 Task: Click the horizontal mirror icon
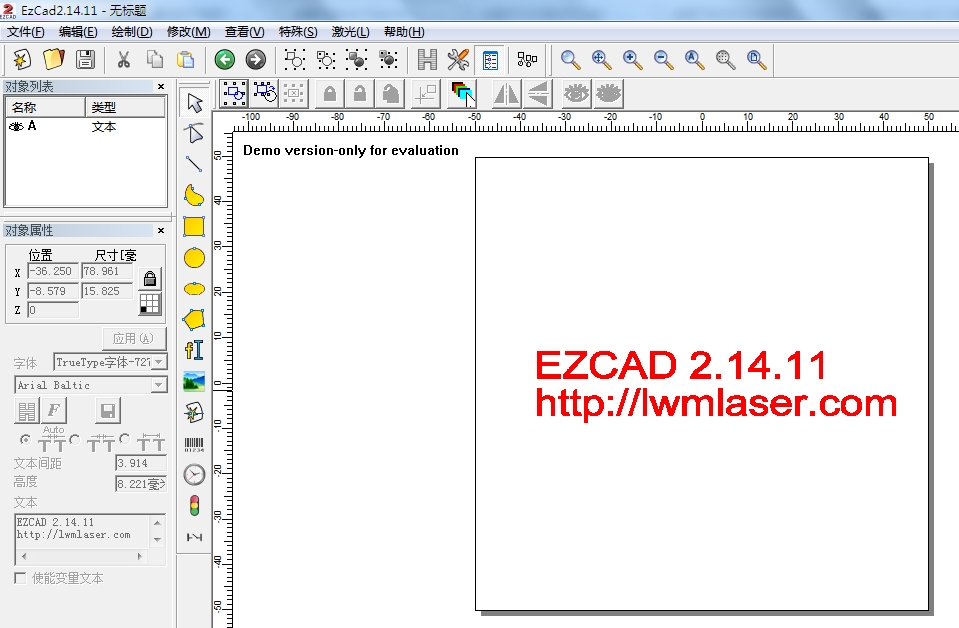pos(506,94)
